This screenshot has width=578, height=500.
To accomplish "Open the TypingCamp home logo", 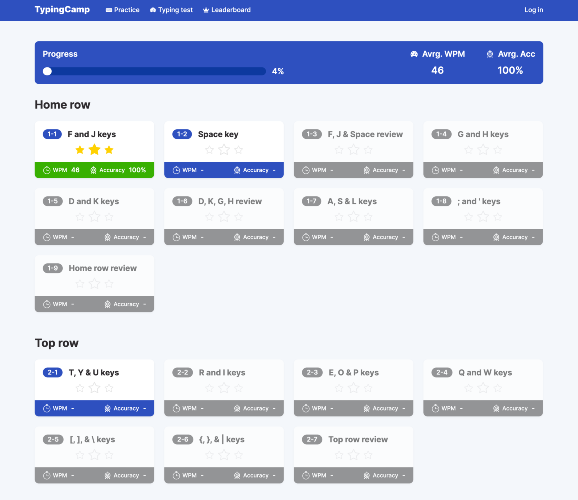I will [62, 10].
